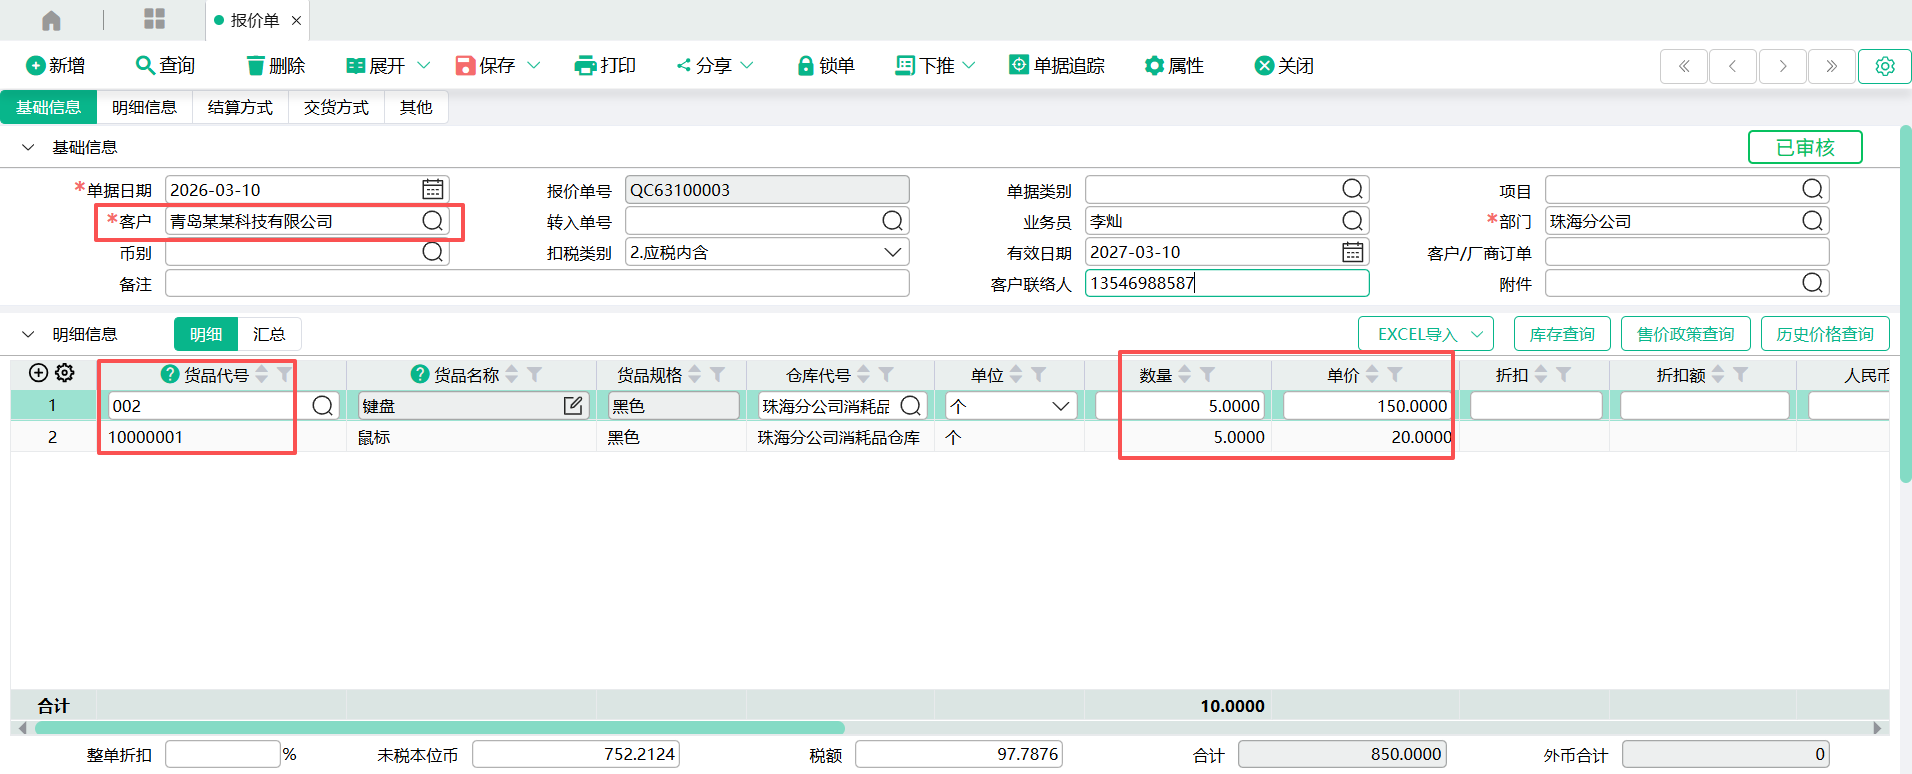Screen dimensions: 1912x774
Task: Click the horizontal scrollbar of the table
Action: coord(440,728)
